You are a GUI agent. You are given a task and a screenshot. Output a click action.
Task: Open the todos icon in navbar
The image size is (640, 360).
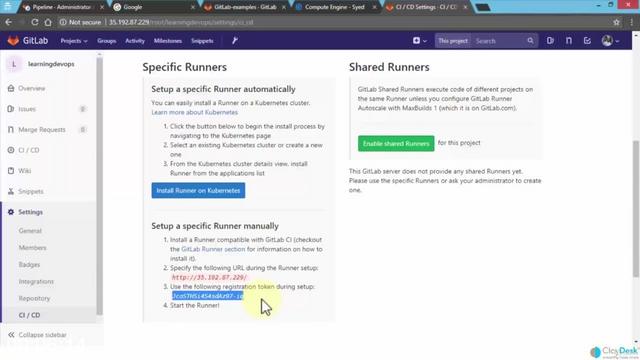pos(587,41)
